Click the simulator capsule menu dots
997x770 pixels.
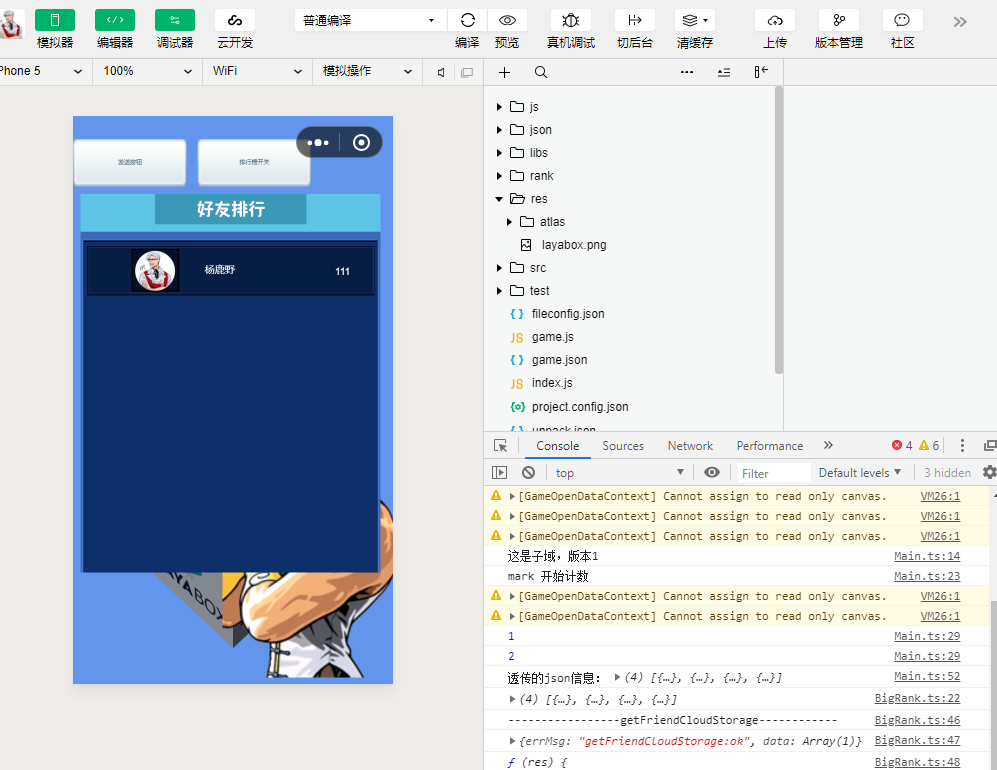pyautogui.click(x=318, y=142)
